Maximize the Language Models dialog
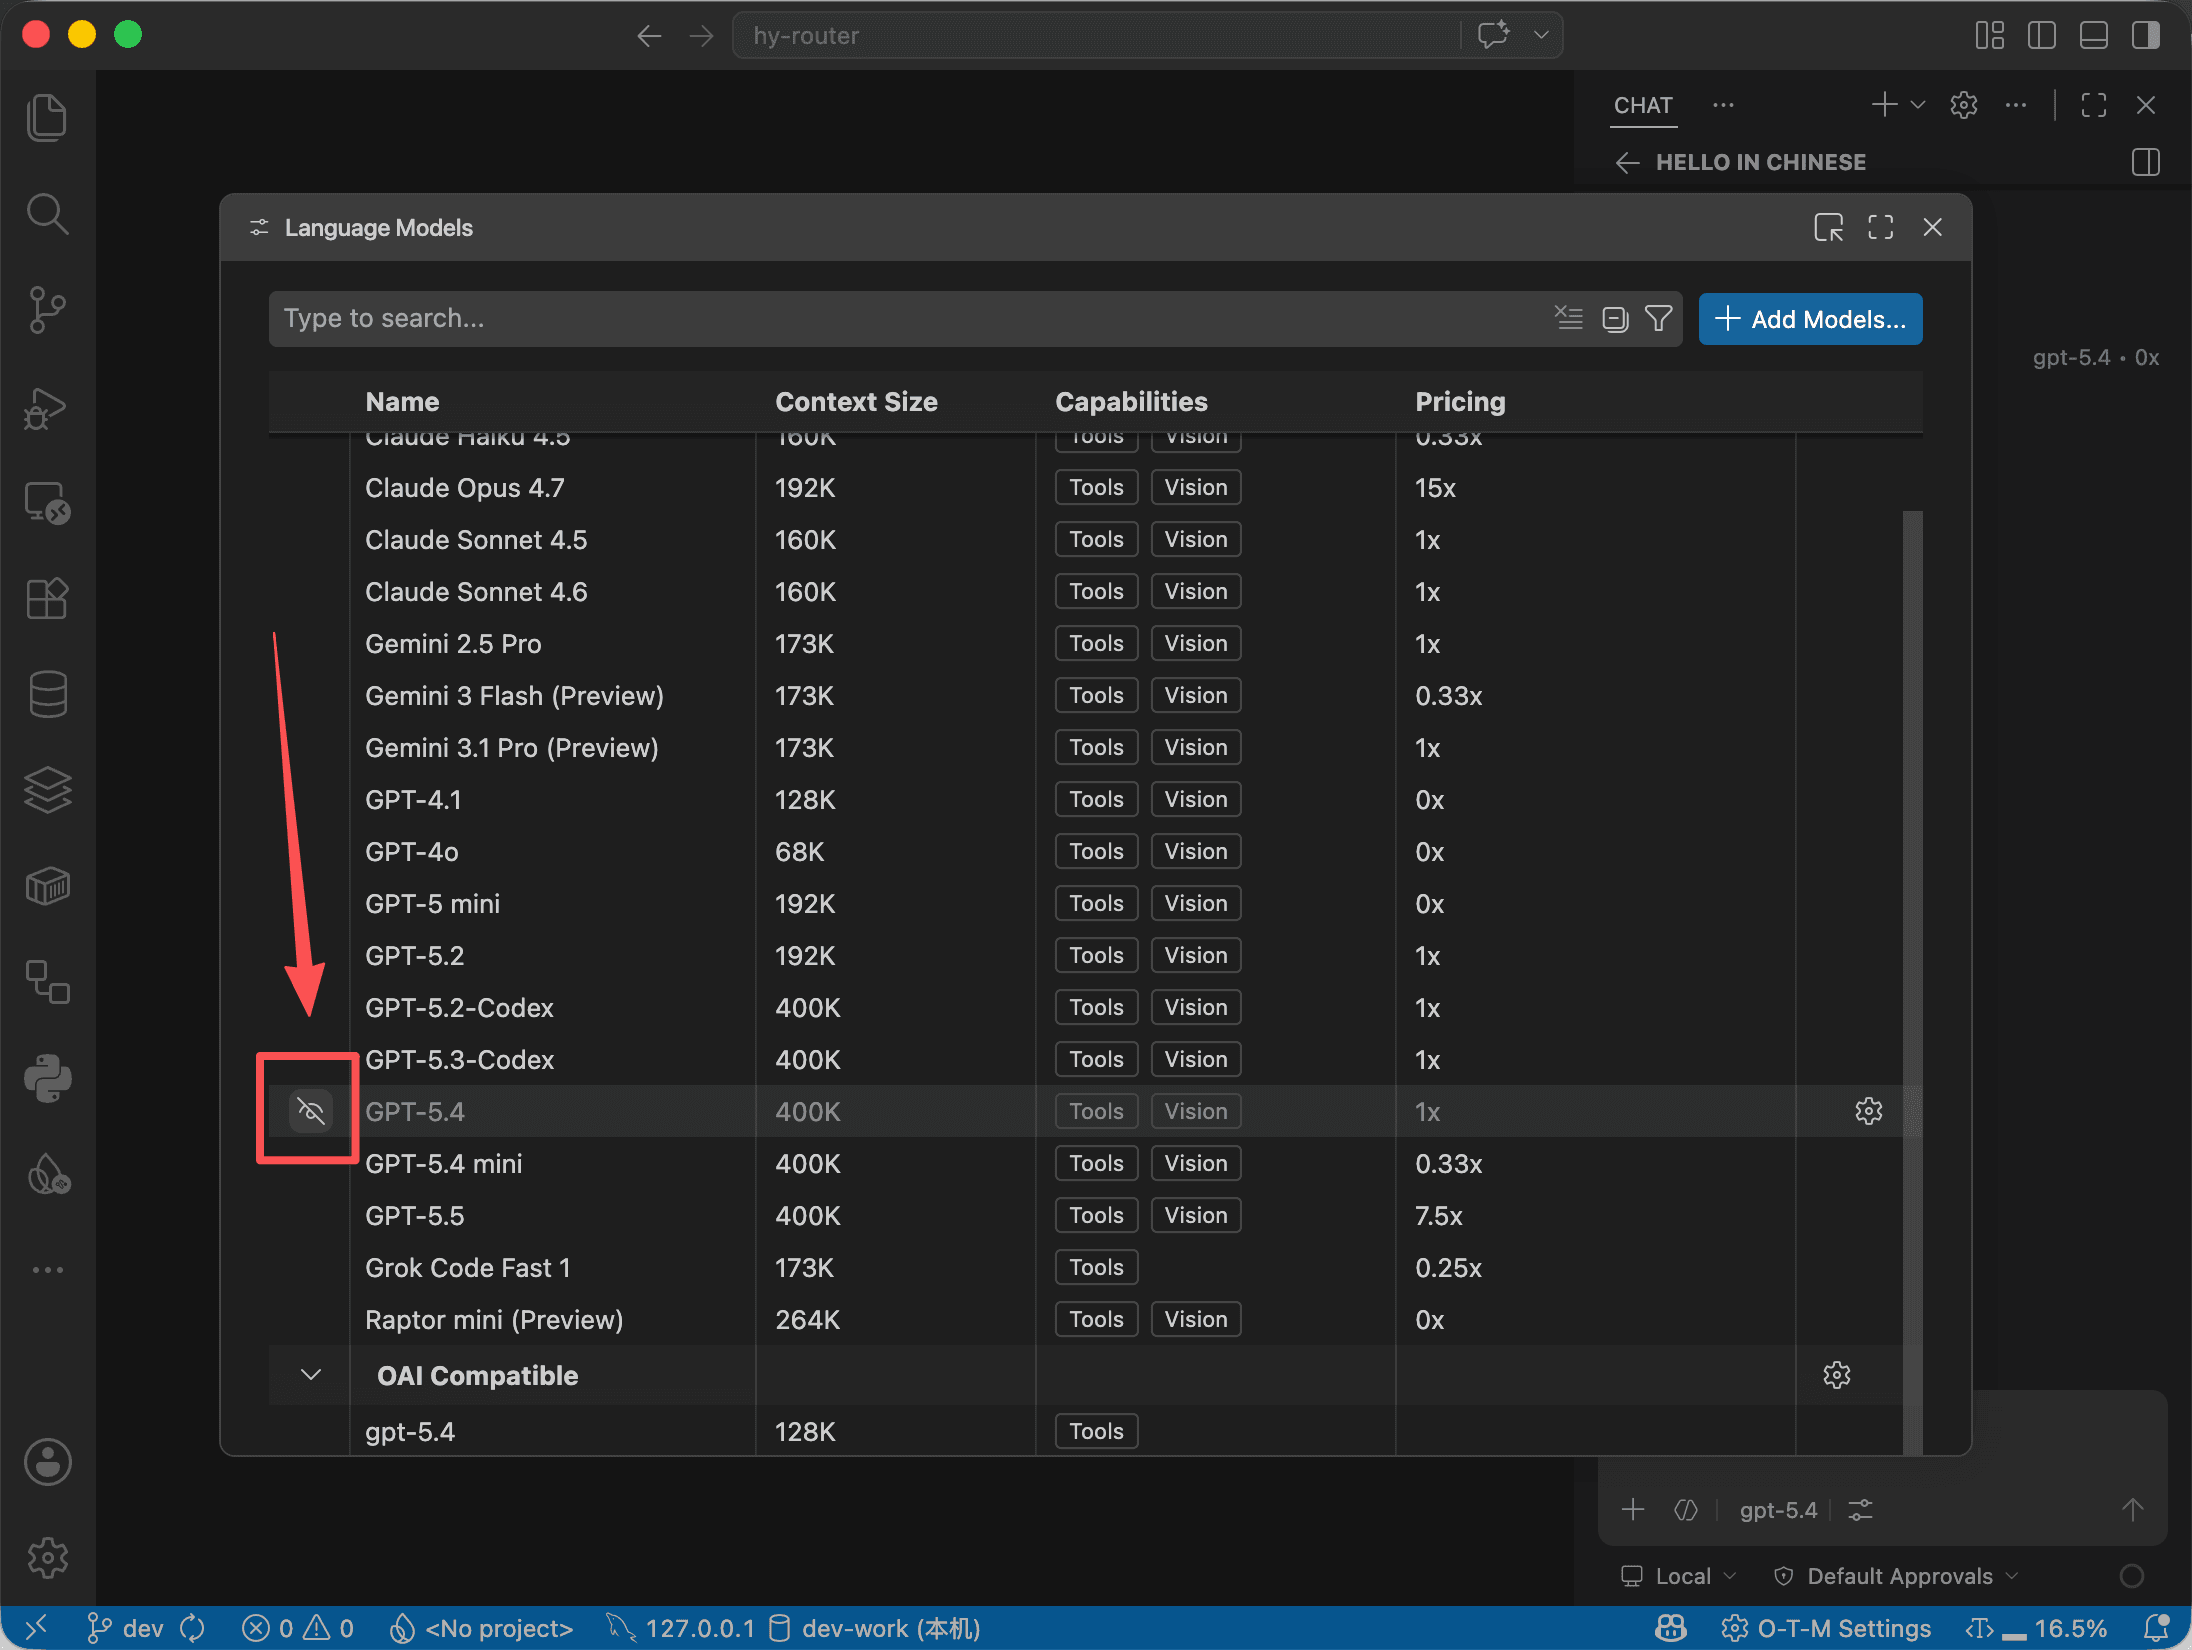This screenshot has height=1650, width=2192. [x=1880, y=228]
